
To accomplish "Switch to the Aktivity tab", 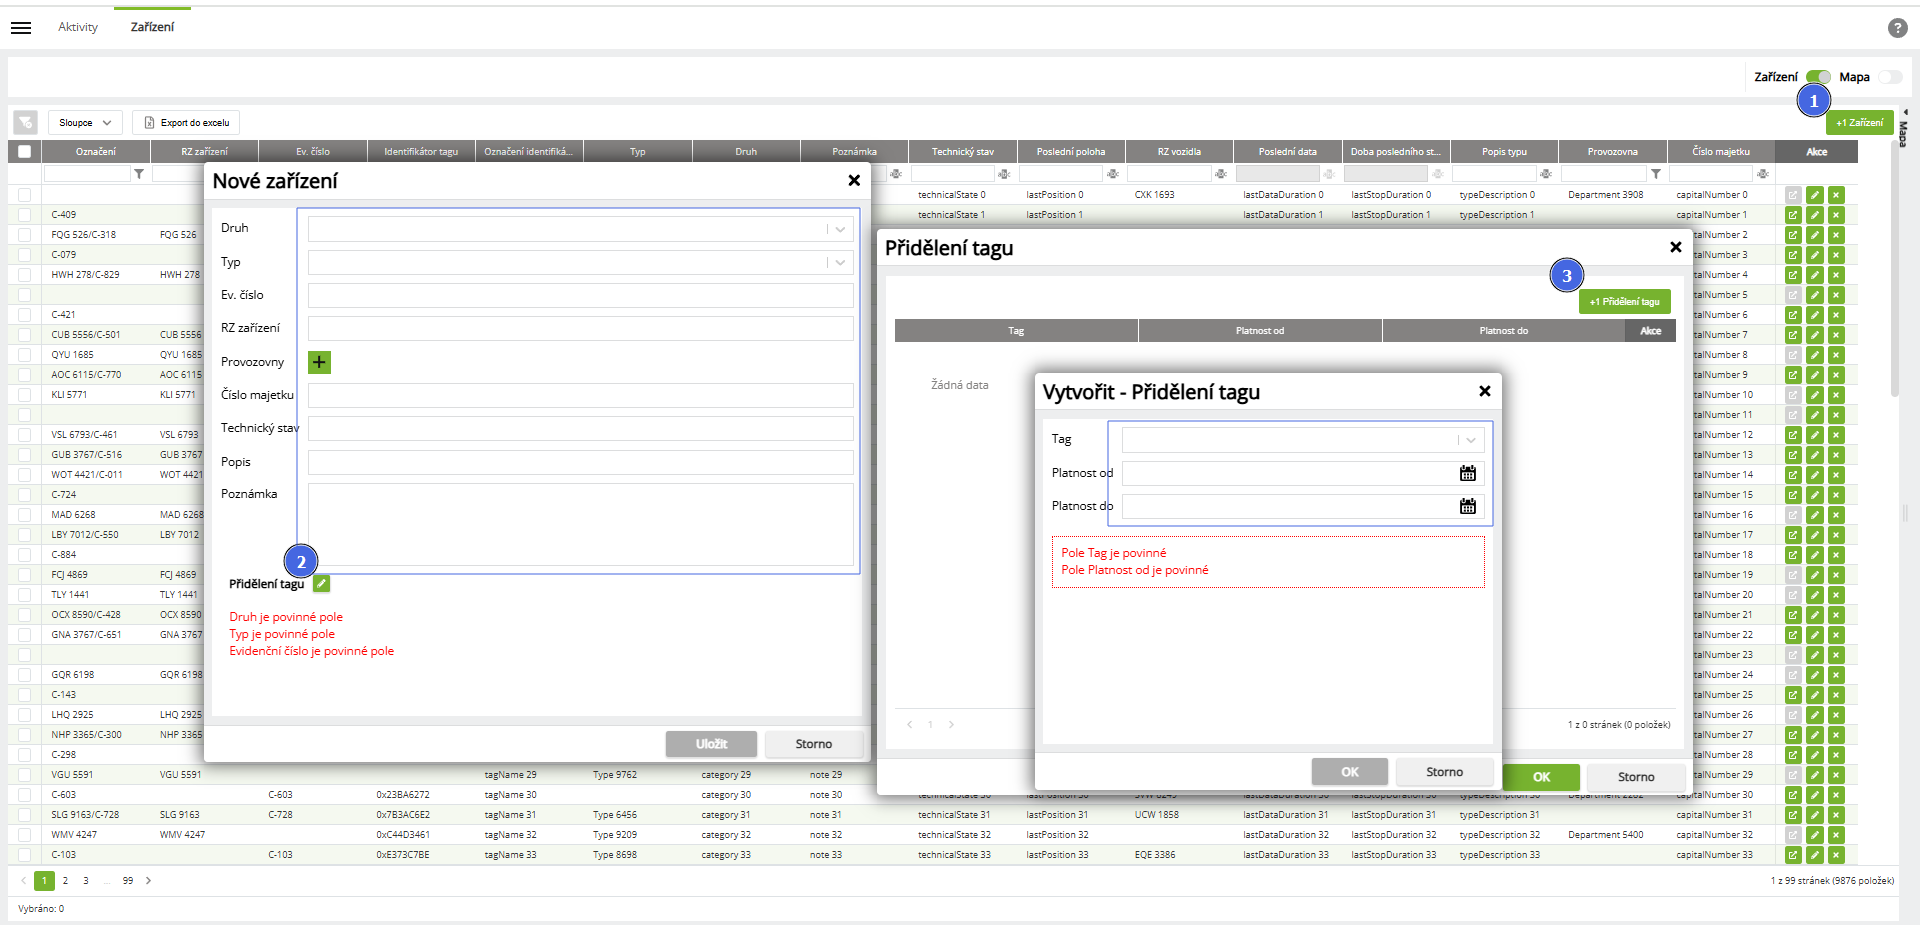I will [78, 27].
